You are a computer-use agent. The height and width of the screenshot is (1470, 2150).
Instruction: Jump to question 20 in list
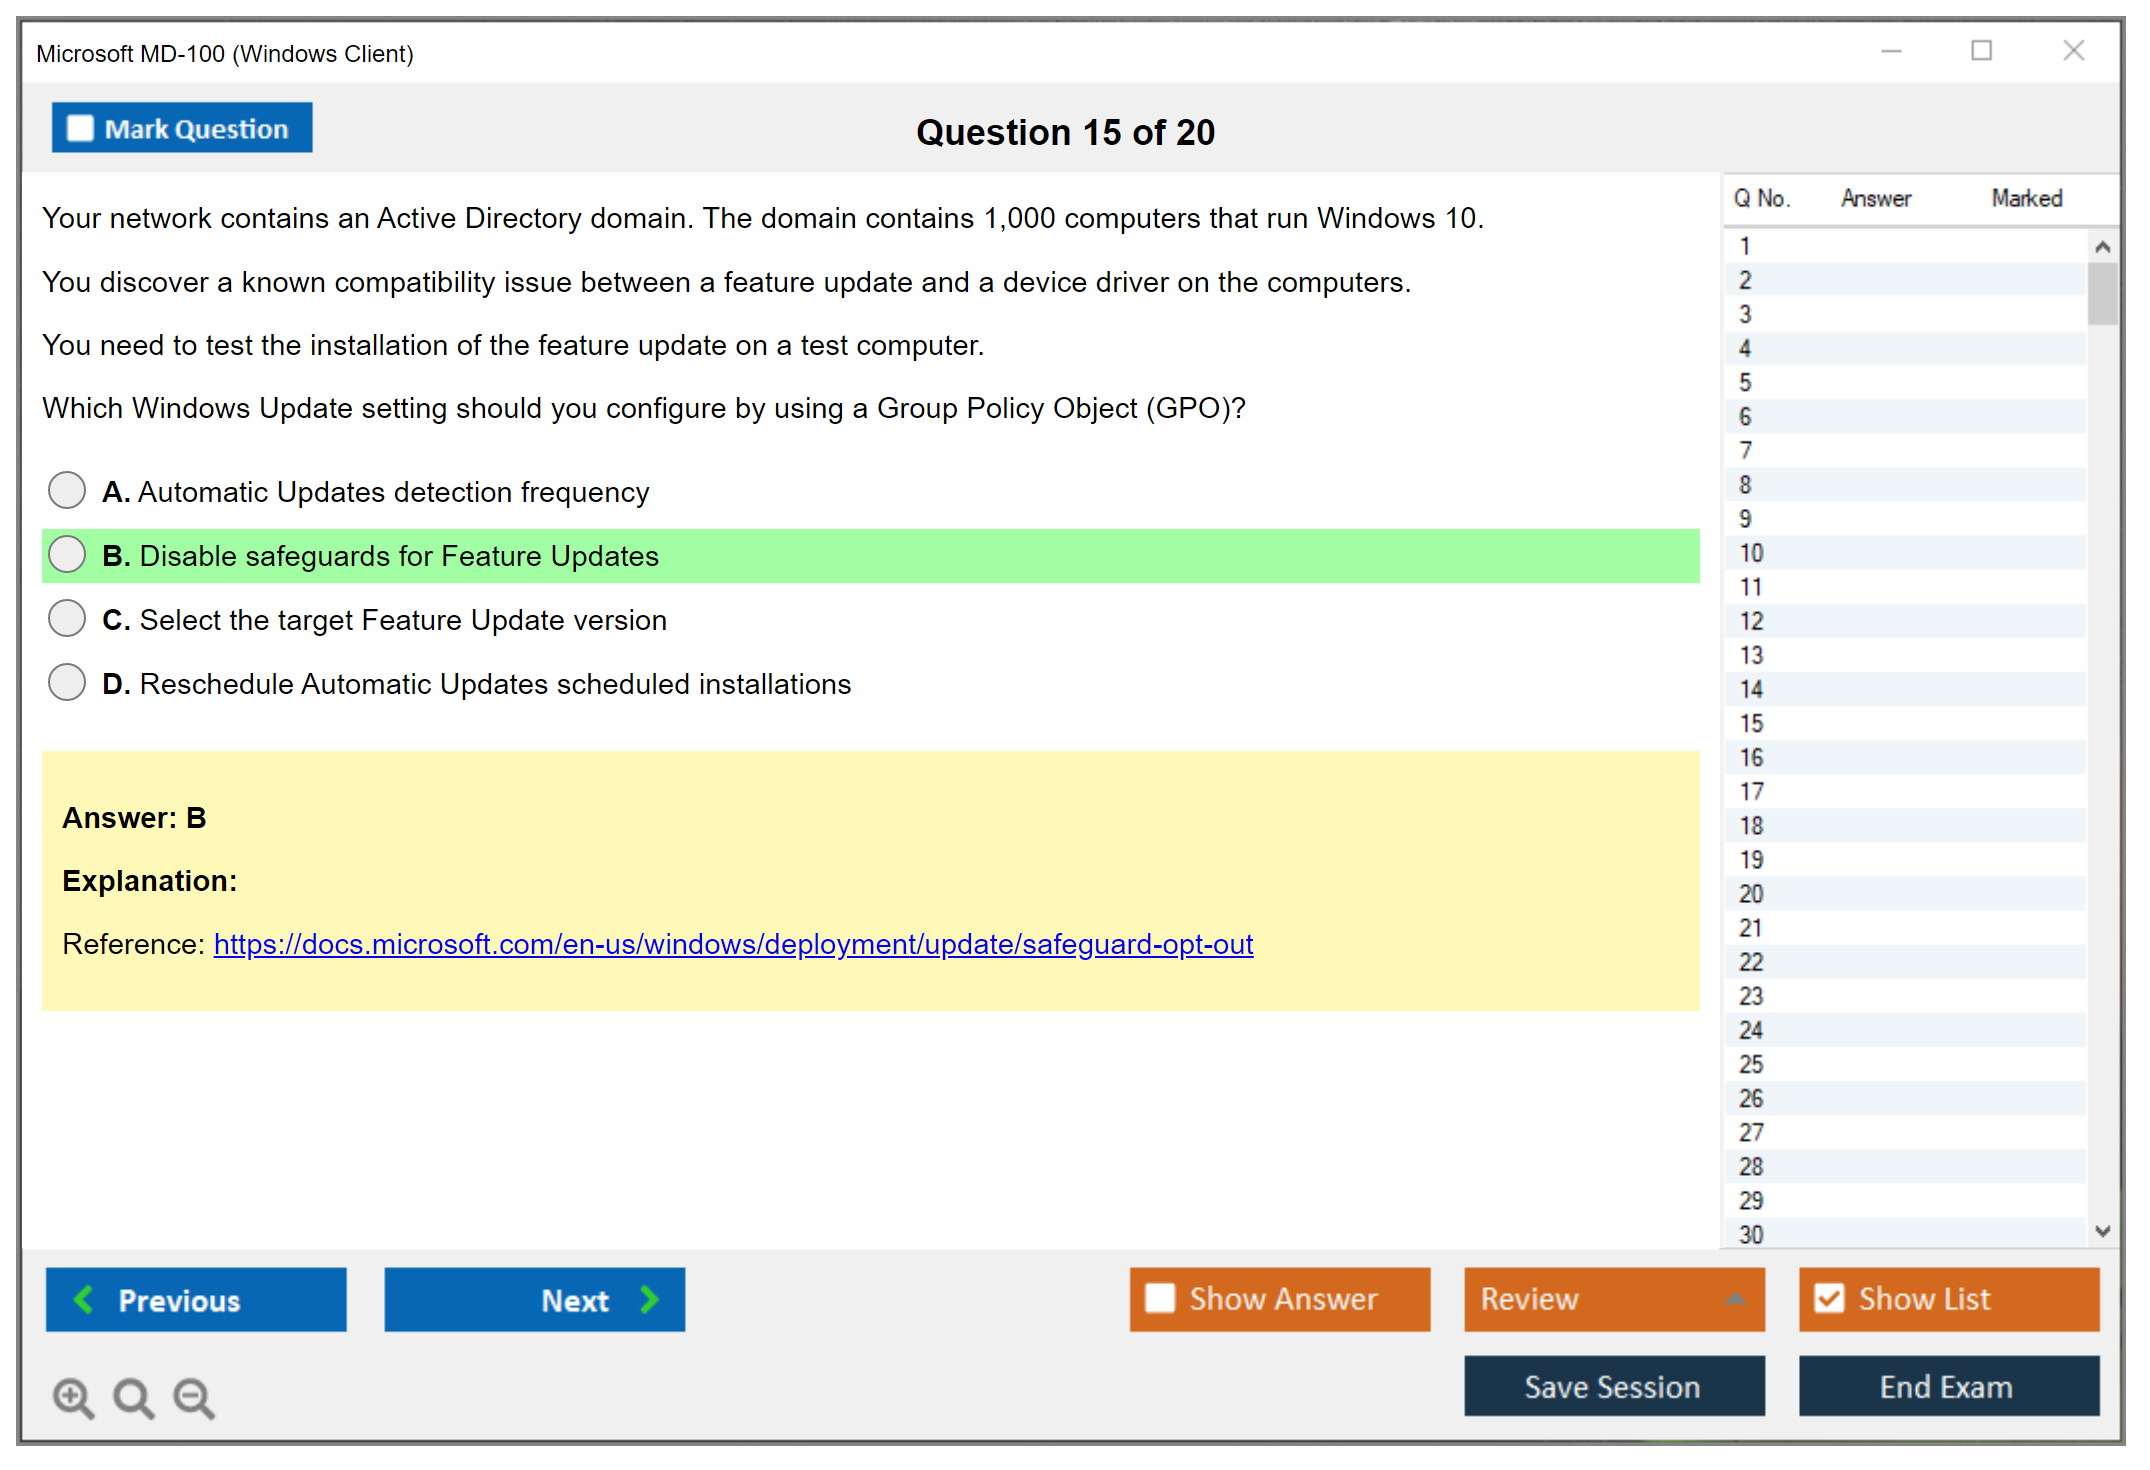1751,894
